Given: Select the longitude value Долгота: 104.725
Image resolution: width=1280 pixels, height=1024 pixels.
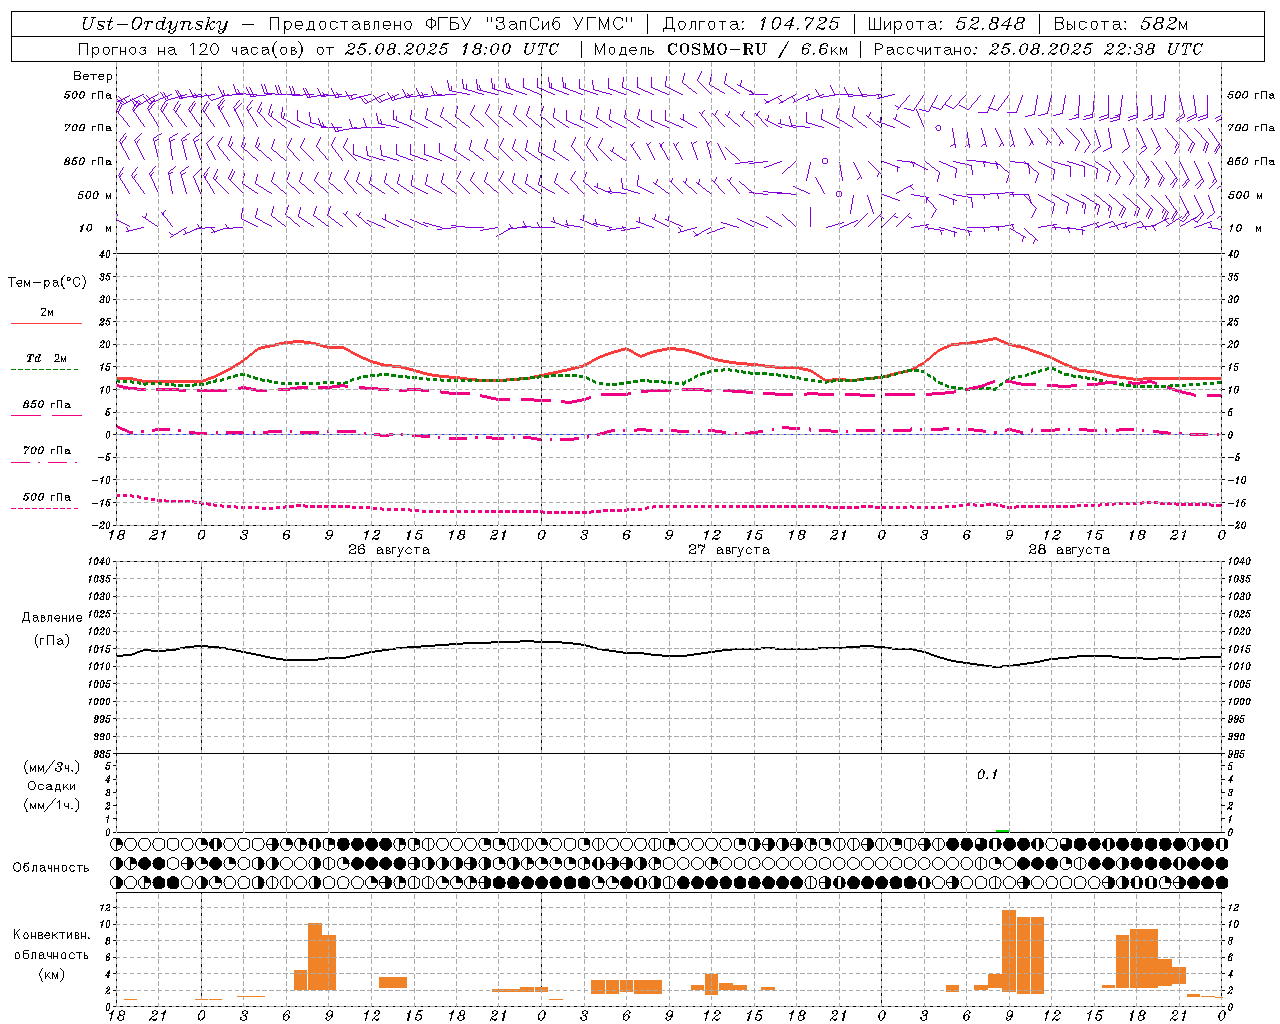Looking at the screenshot, I should coord(751,24).
